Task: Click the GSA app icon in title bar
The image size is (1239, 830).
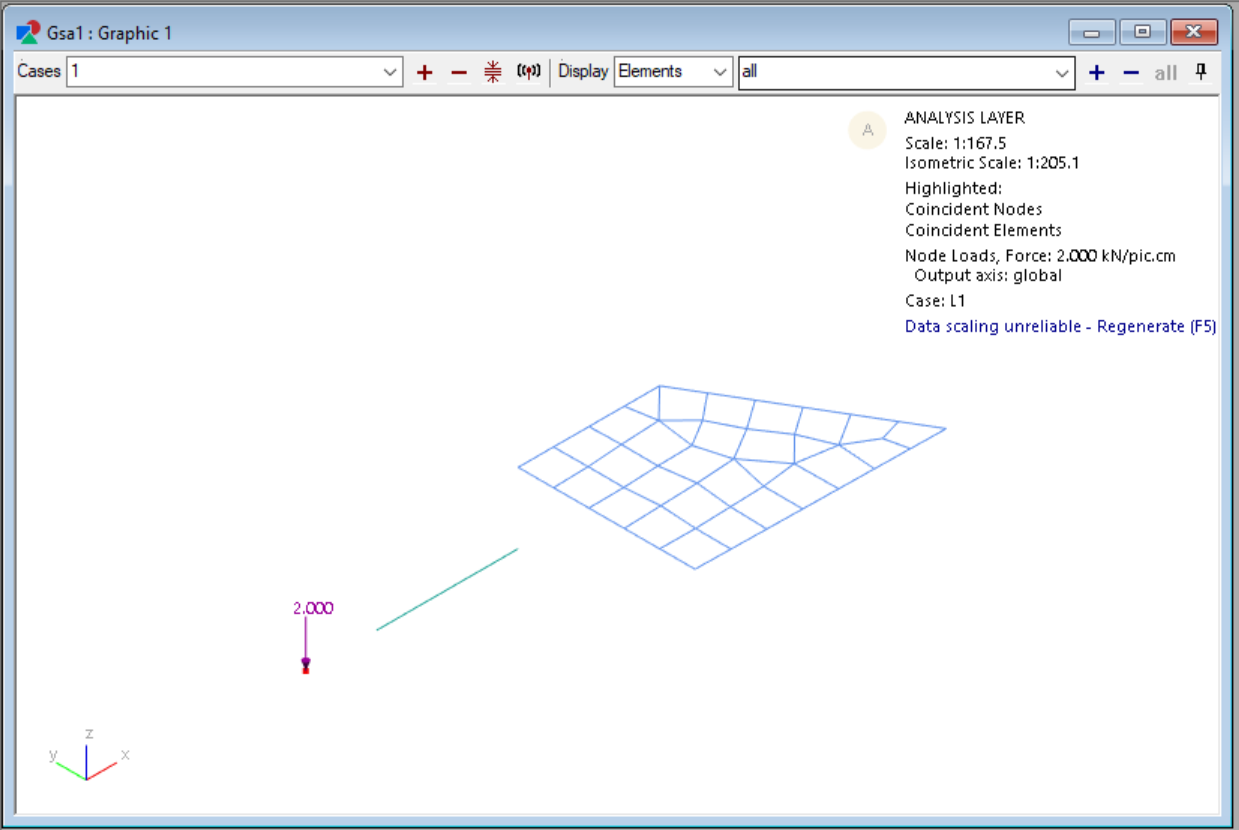Action: (x=28, y=33)
